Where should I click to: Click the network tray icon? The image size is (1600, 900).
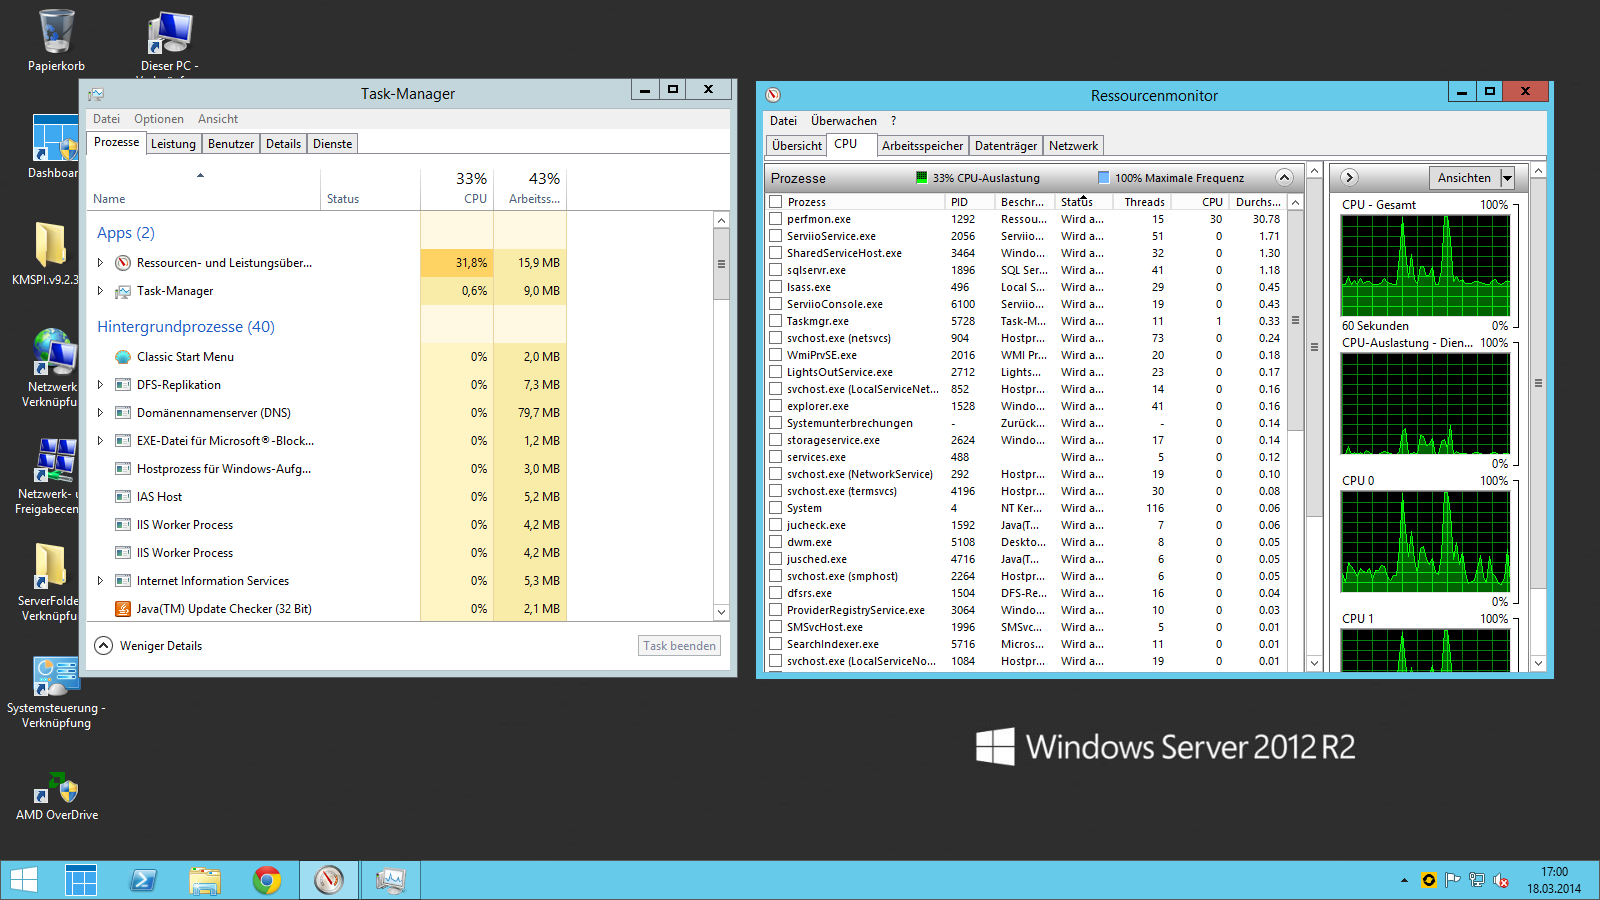(x=1477, y=880)
